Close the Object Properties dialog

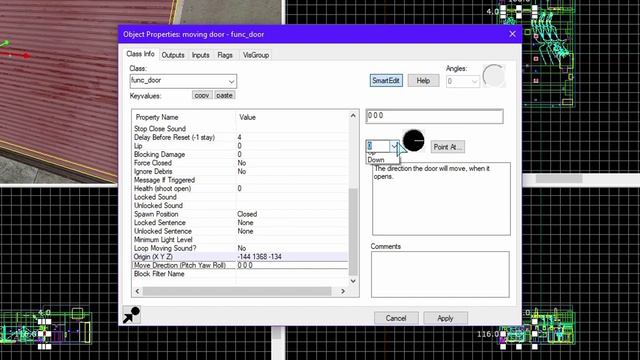click(x=512, y=34)
